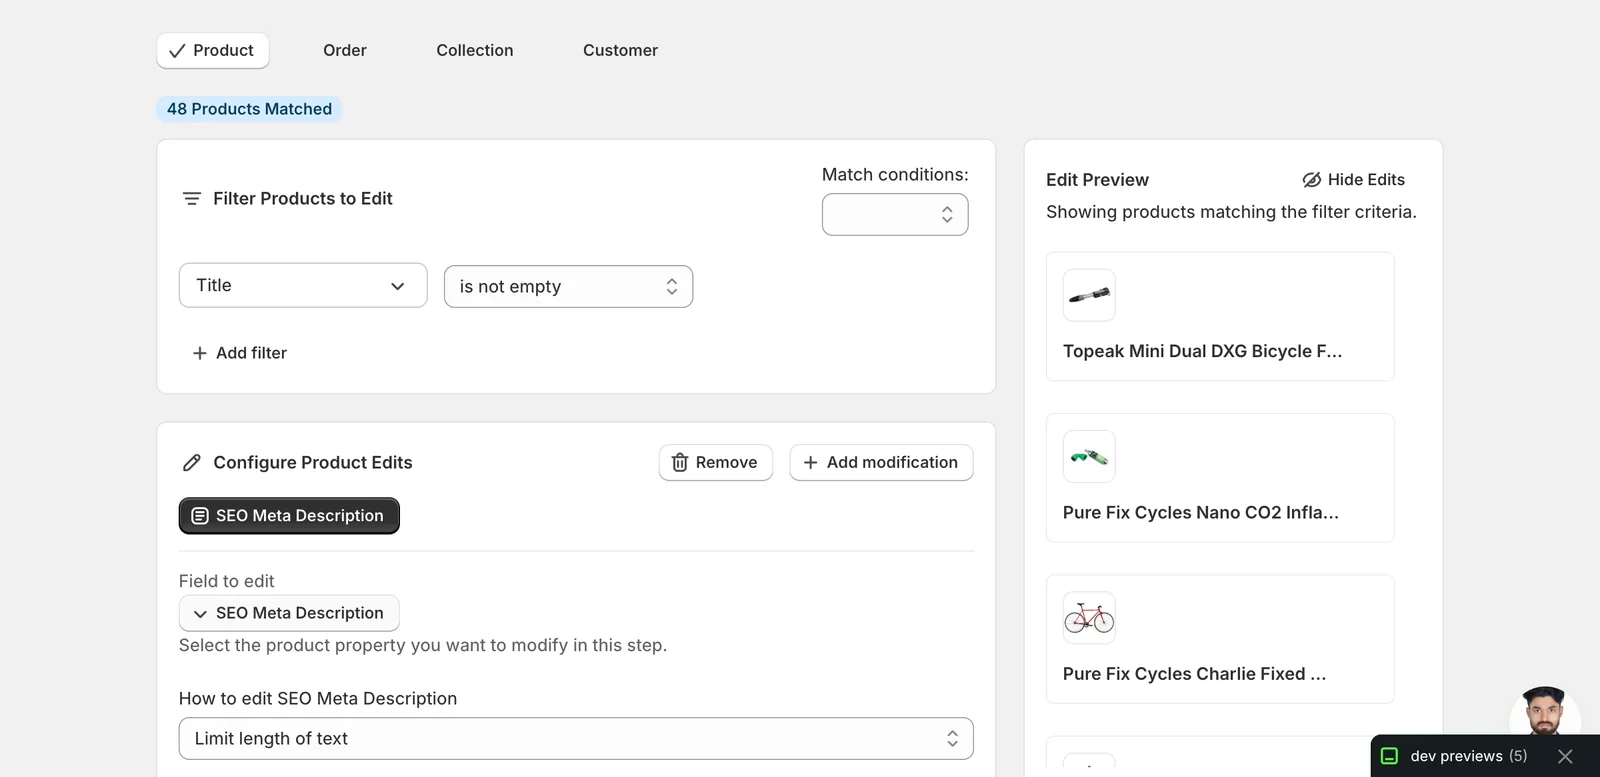Viewport: 1600px width, 777px height.
Task: Click the crossed-eye icon beside Hide Edits
Action: 1312,180
